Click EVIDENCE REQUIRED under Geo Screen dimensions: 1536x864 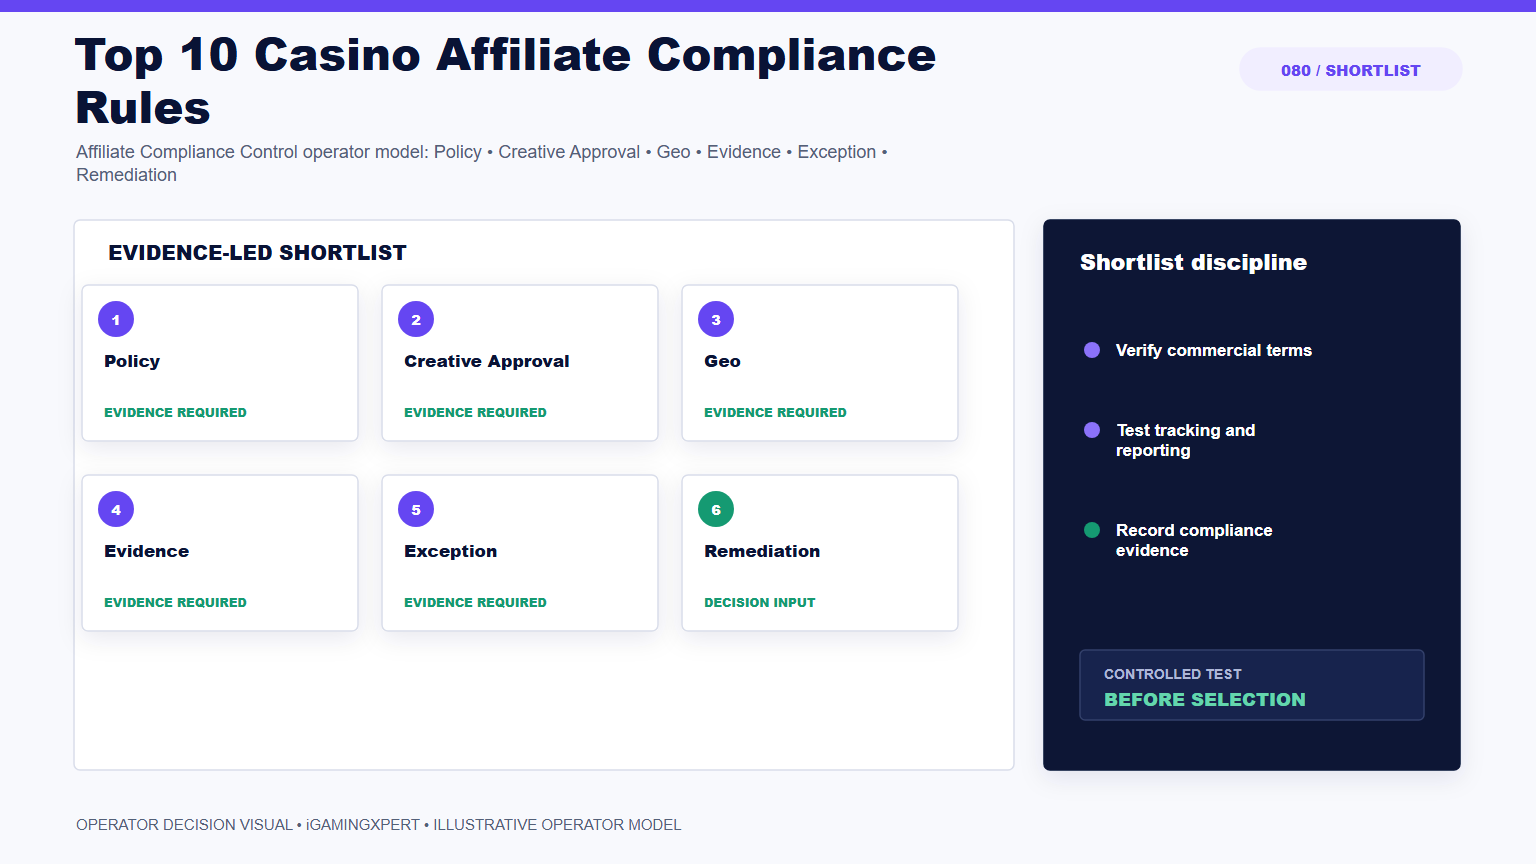775,412
